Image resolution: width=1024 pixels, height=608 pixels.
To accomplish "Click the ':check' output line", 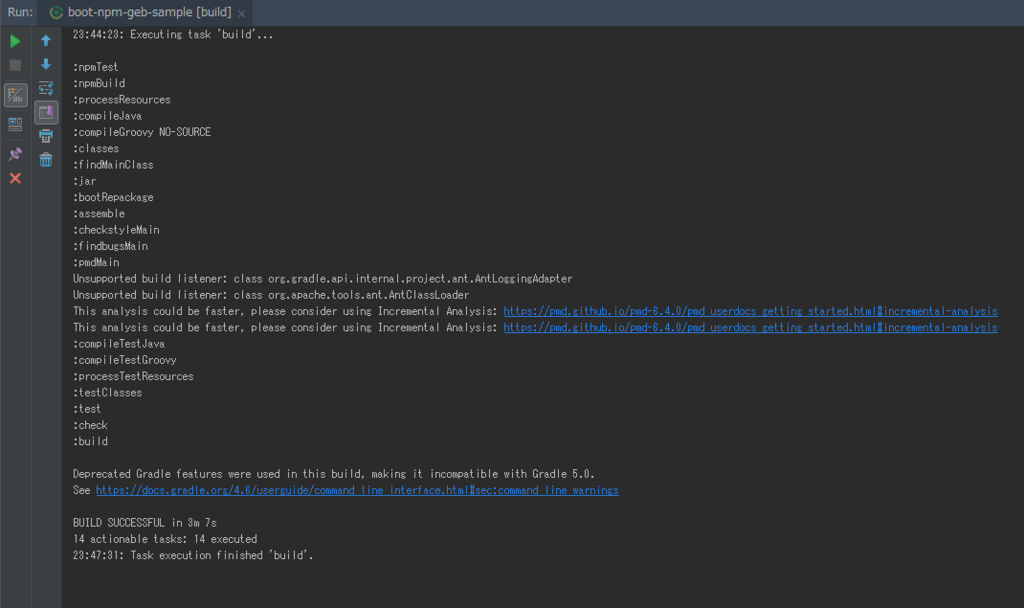I will pyautogui.click(x=90, y=426).
